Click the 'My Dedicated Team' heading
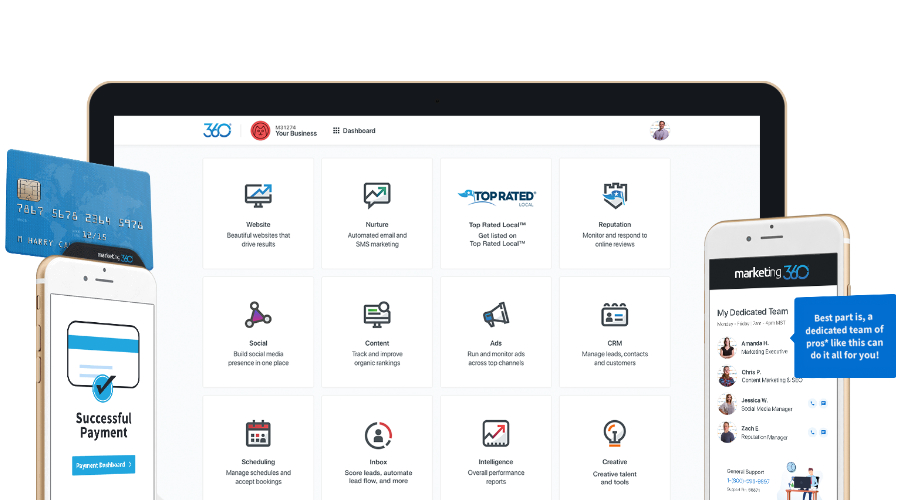This screenshot has height=500, width=900. pyautogui.click(x=752, y=312)
